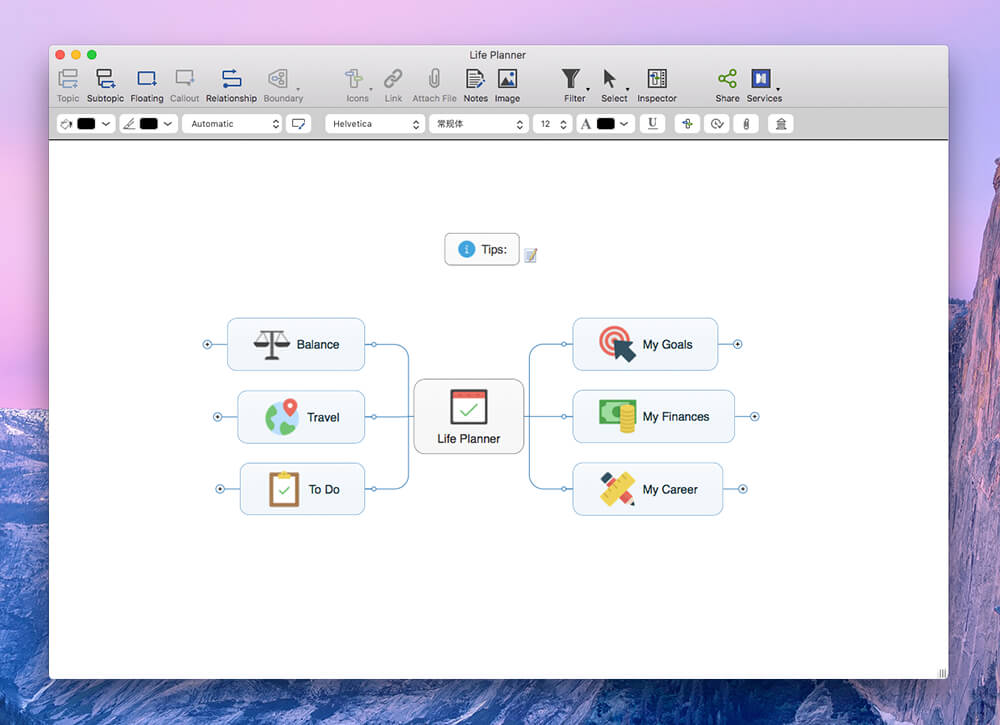Open the line color dropdown arrow

[168, 124]
